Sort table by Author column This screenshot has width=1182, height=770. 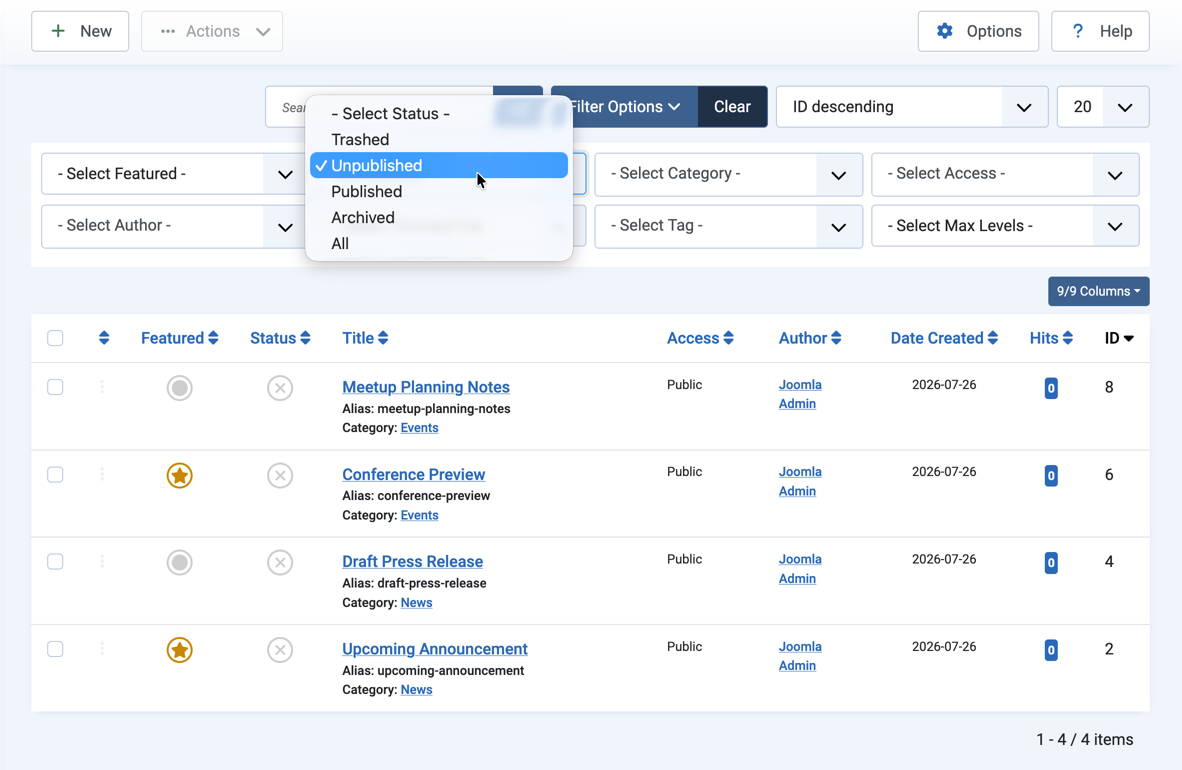pos(810,338)
